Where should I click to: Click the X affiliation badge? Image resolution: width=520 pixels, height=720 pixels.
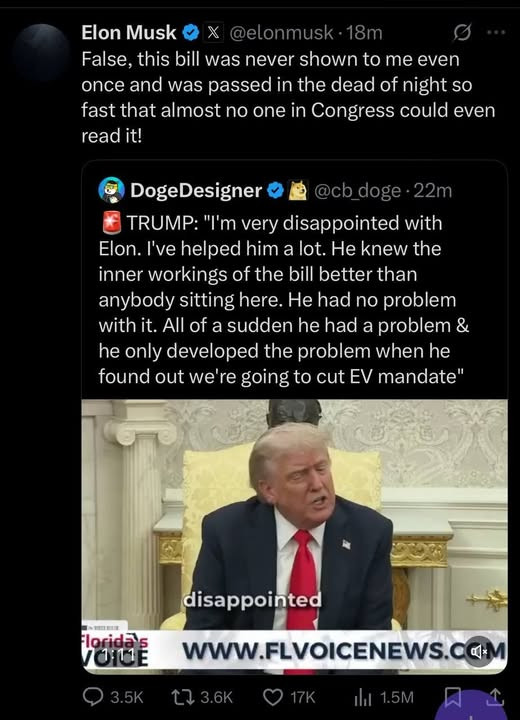(213, 33)
